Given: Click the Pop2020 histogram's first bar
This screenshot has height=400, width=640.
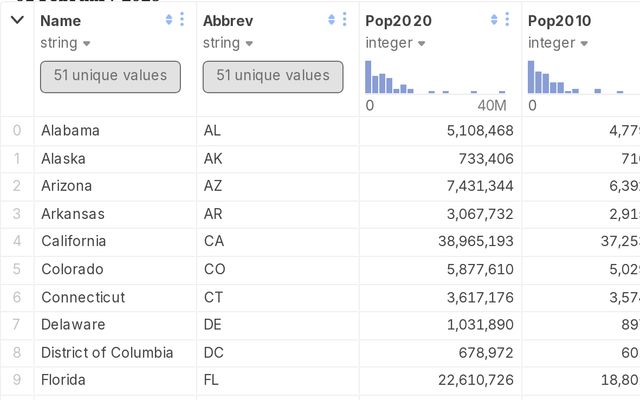Looking at the screenshot, I should point(368,78).
